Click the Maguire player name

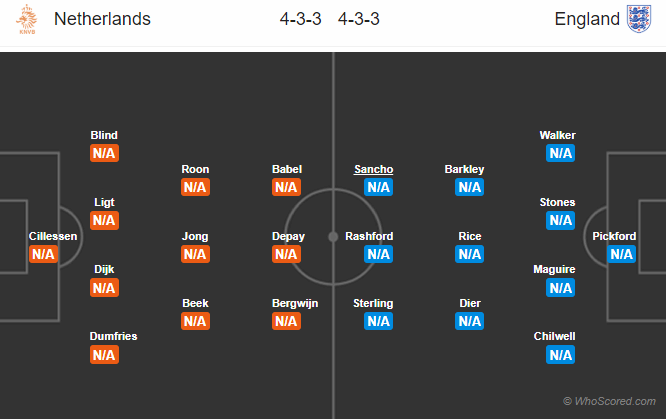[554, 269]
